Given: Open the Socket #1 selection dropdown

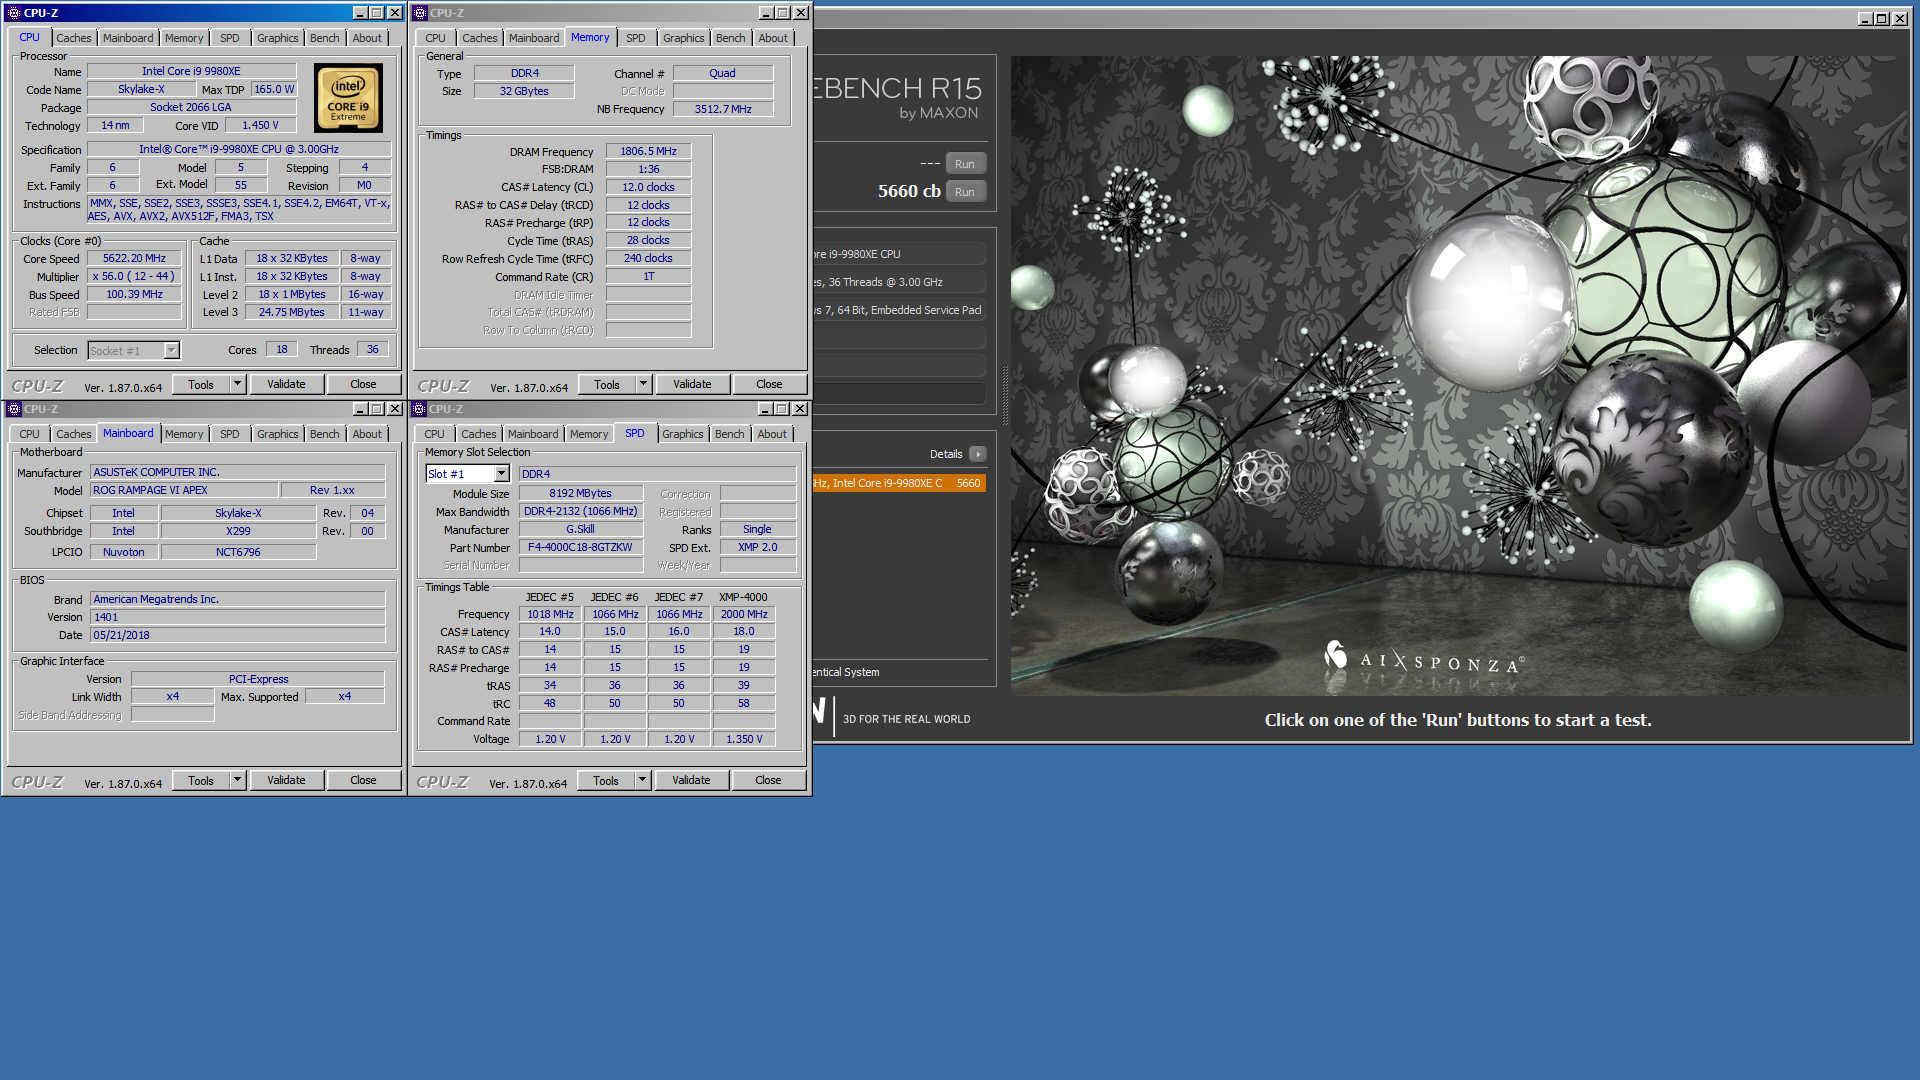Looking at the screenshot, I should (172, 350).
